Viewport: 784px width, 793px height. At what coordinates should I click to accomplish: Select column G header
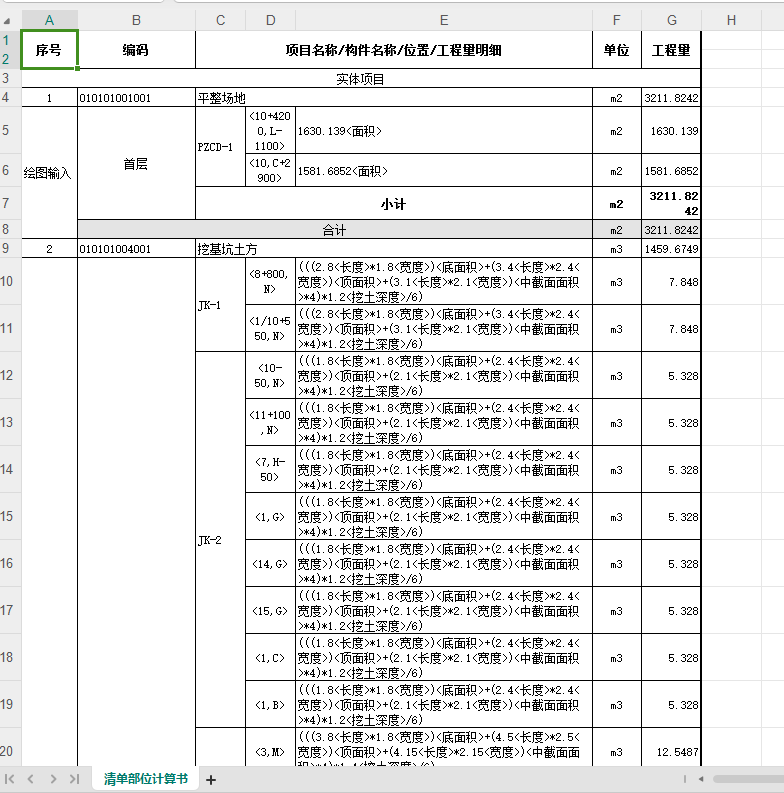point(671,20)
